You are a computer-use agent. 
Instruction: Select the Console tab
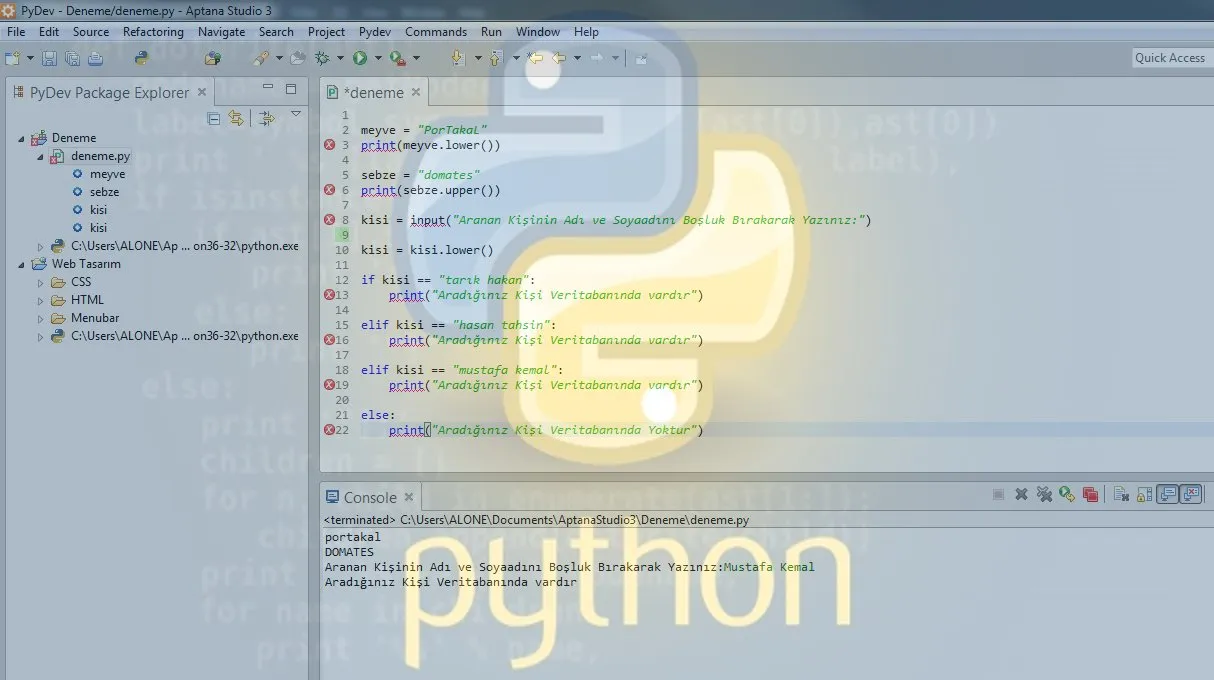(x=370, y=497)
